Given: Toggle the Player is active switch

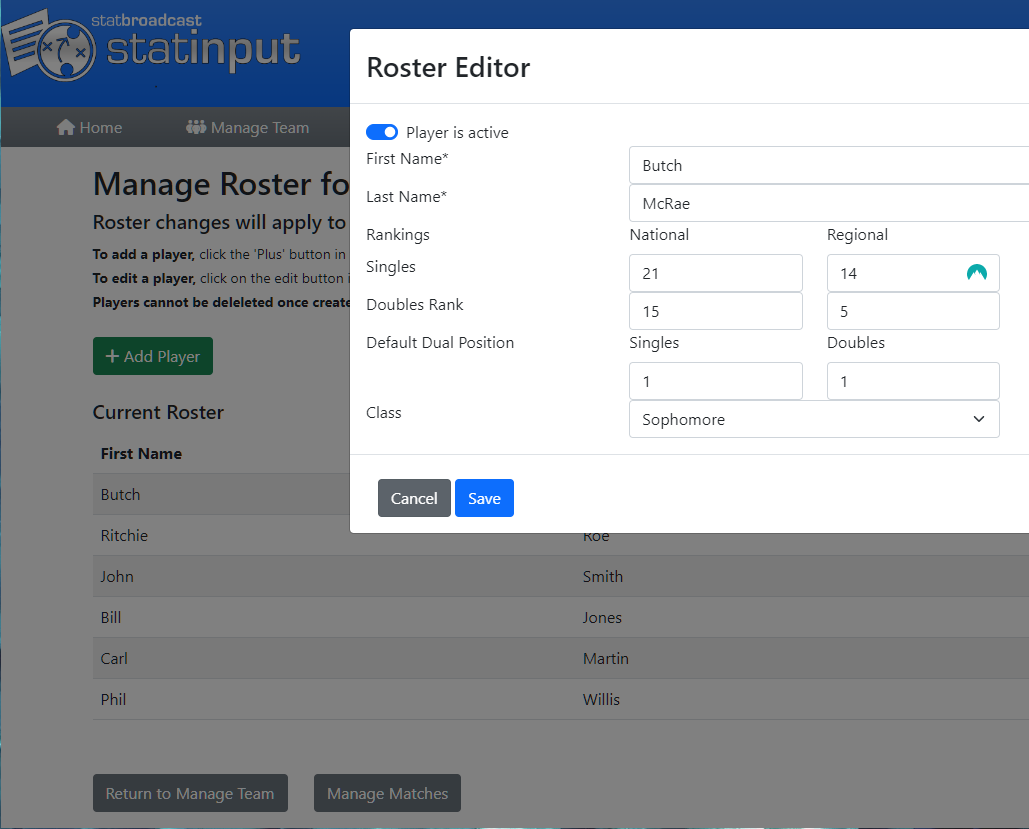Looking at the screenshot, I should [x=382, y=132].
